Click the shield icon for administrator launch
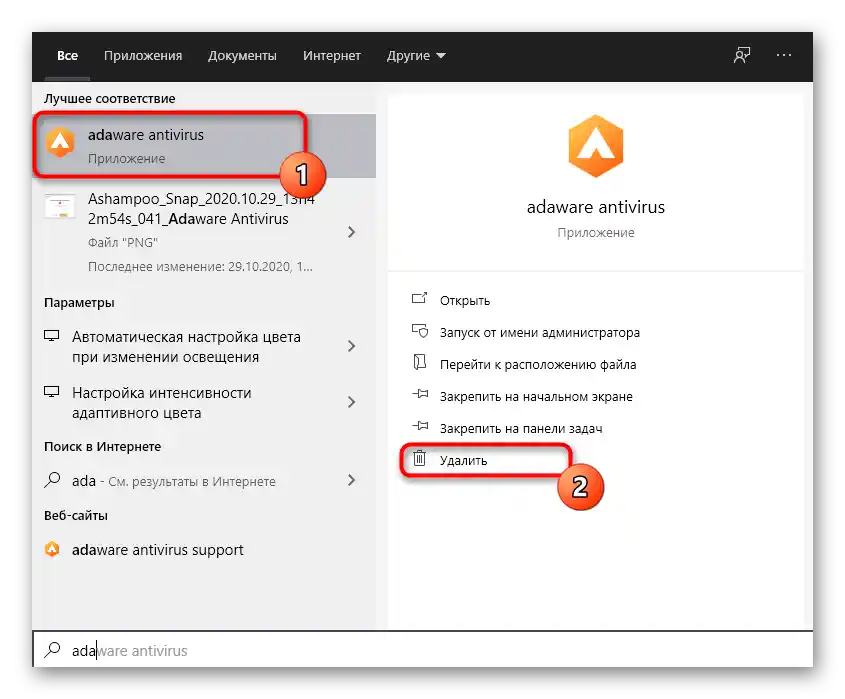The image size is (845, 699). pos(421,332)
